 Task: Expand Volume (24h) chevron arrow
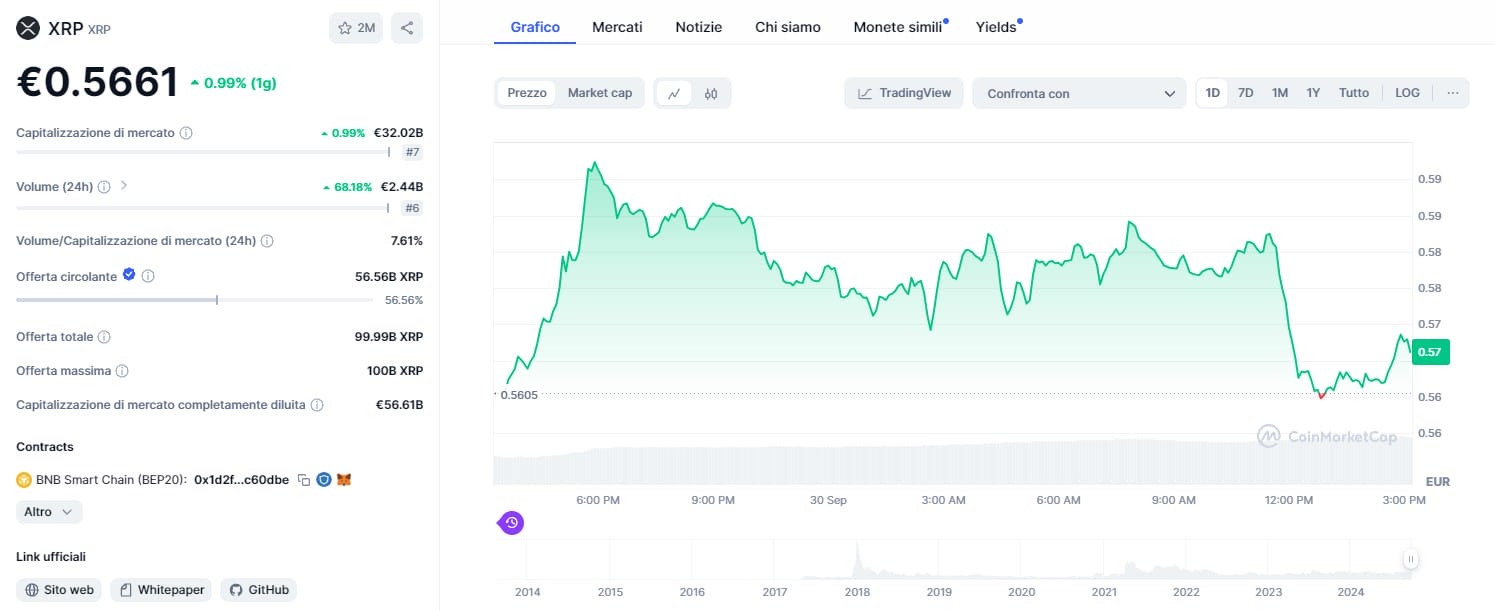(124, 185)
